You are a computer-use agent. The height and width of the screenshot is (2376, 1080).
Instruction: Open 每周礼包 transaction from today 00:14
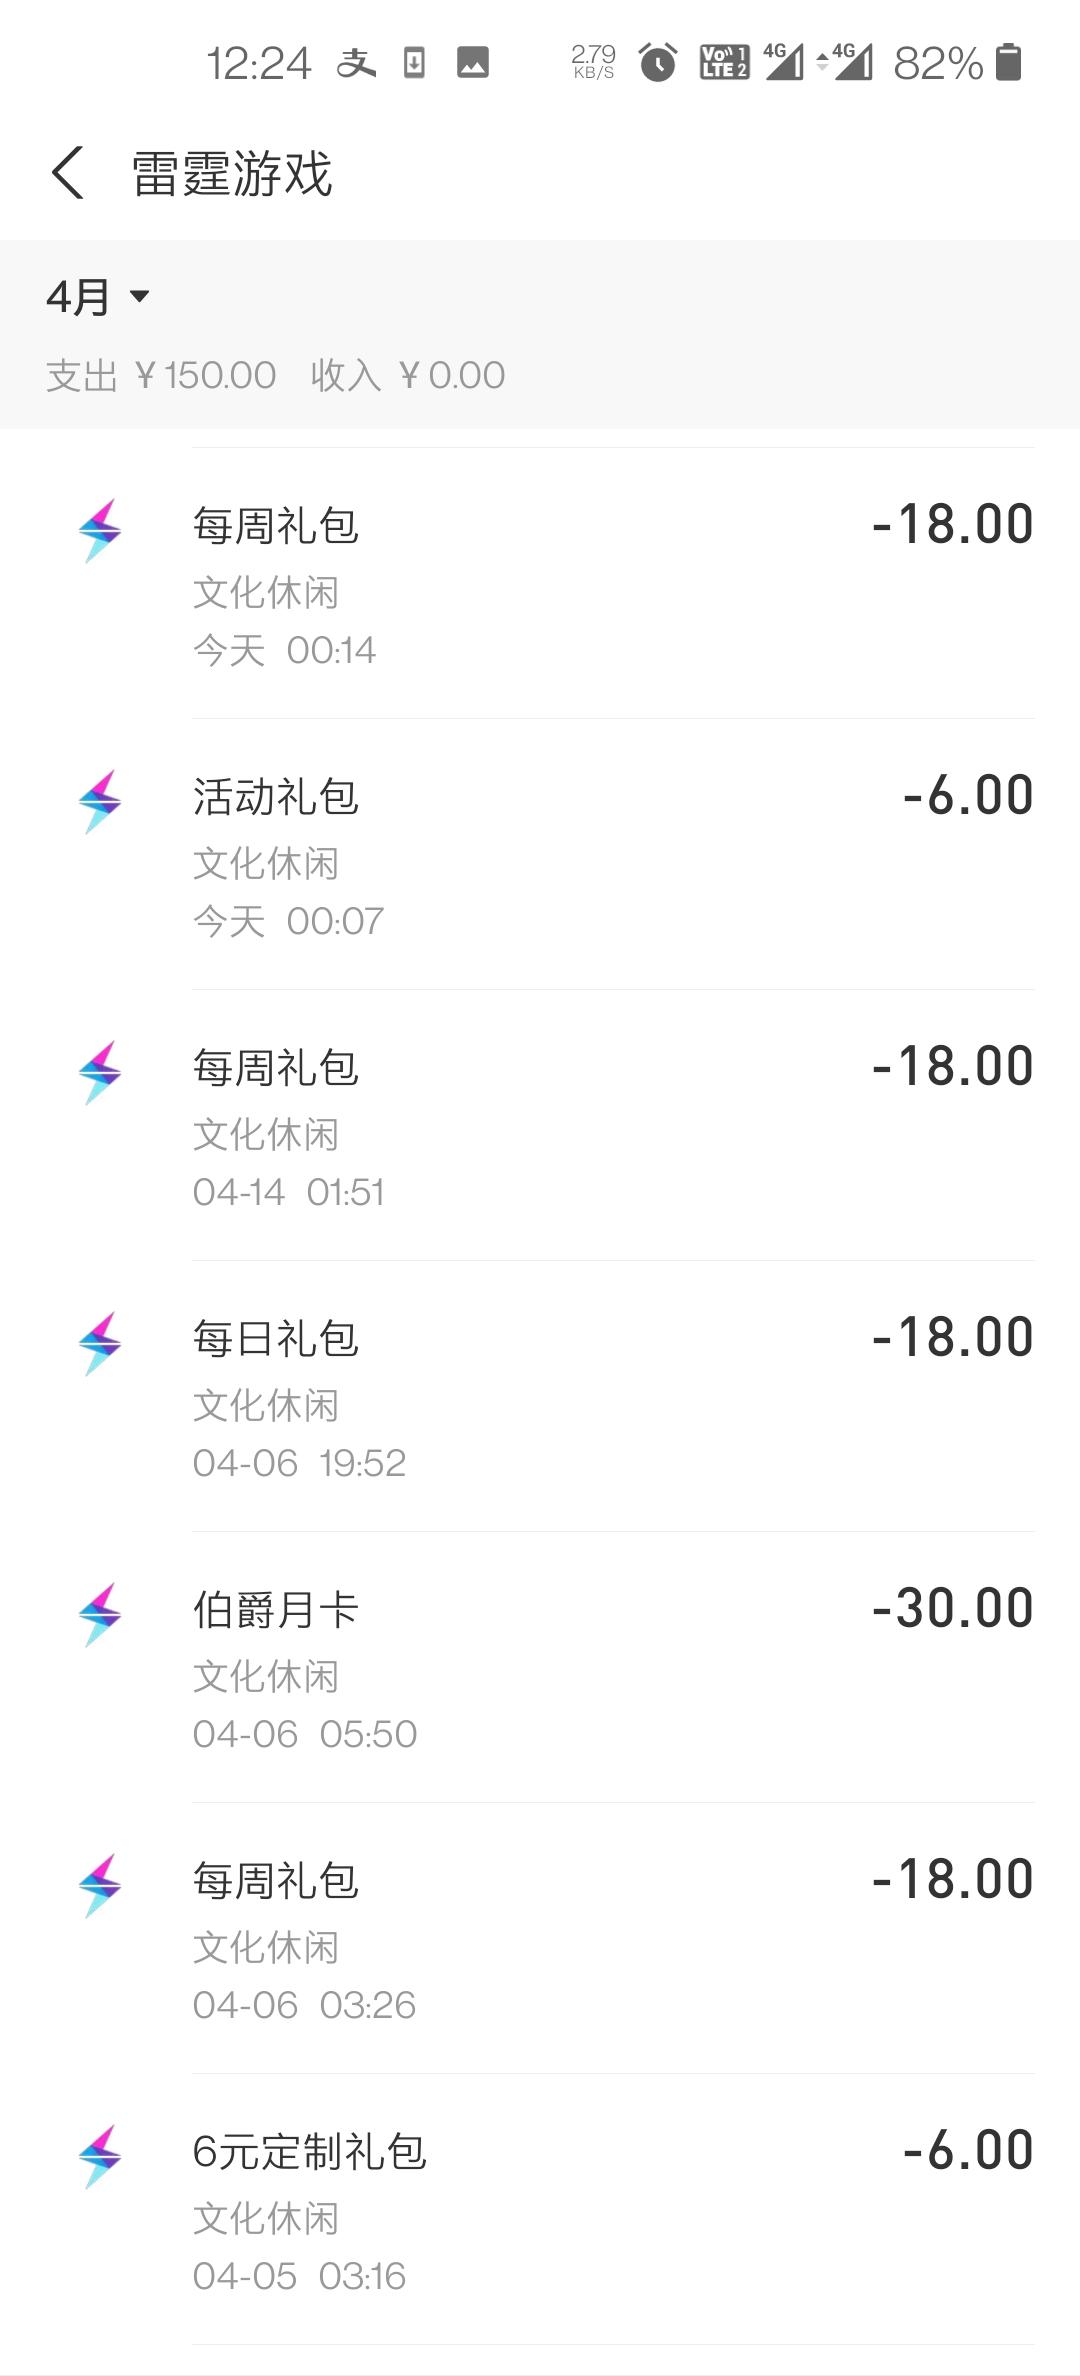click(x=540, y=584)
